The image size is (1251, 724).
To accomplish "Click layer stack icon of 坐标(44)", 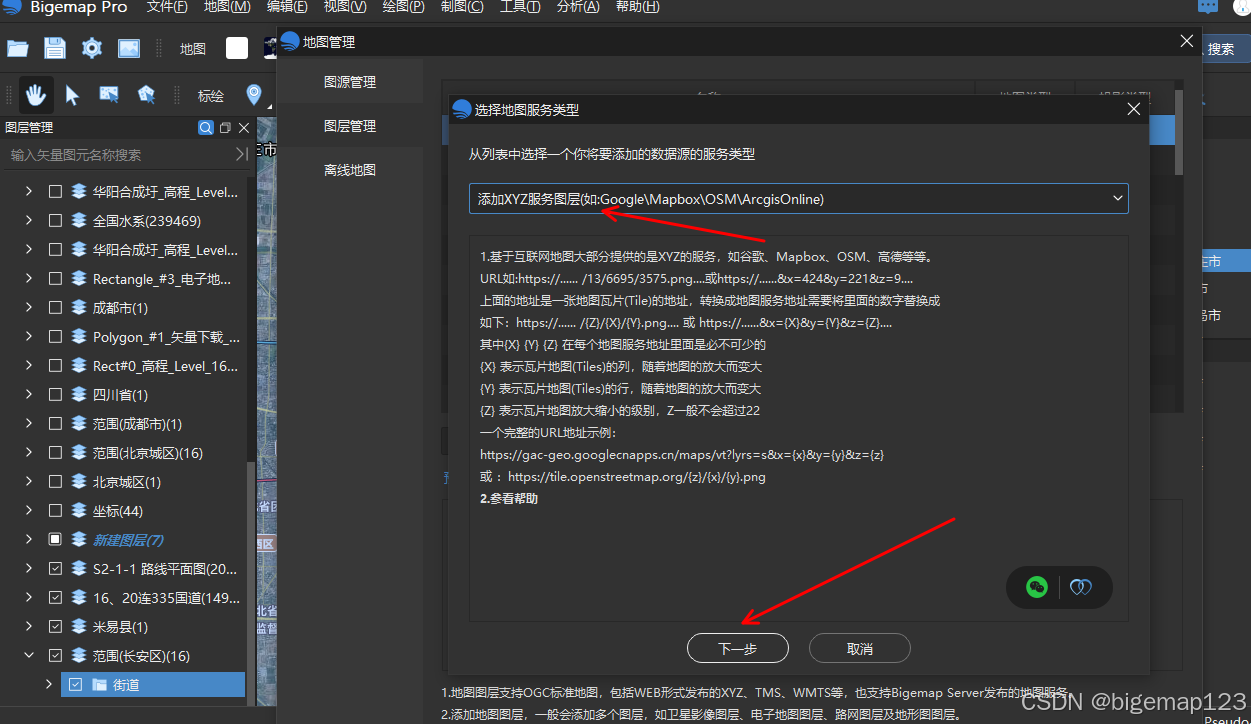I will [78, 511].
